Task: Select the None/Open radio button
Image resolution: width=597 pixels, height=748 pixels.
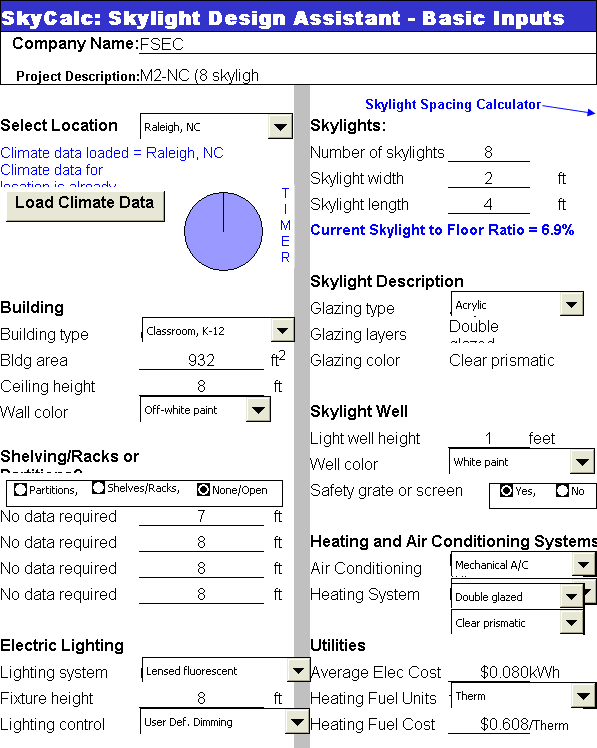Action: [203, 490]
